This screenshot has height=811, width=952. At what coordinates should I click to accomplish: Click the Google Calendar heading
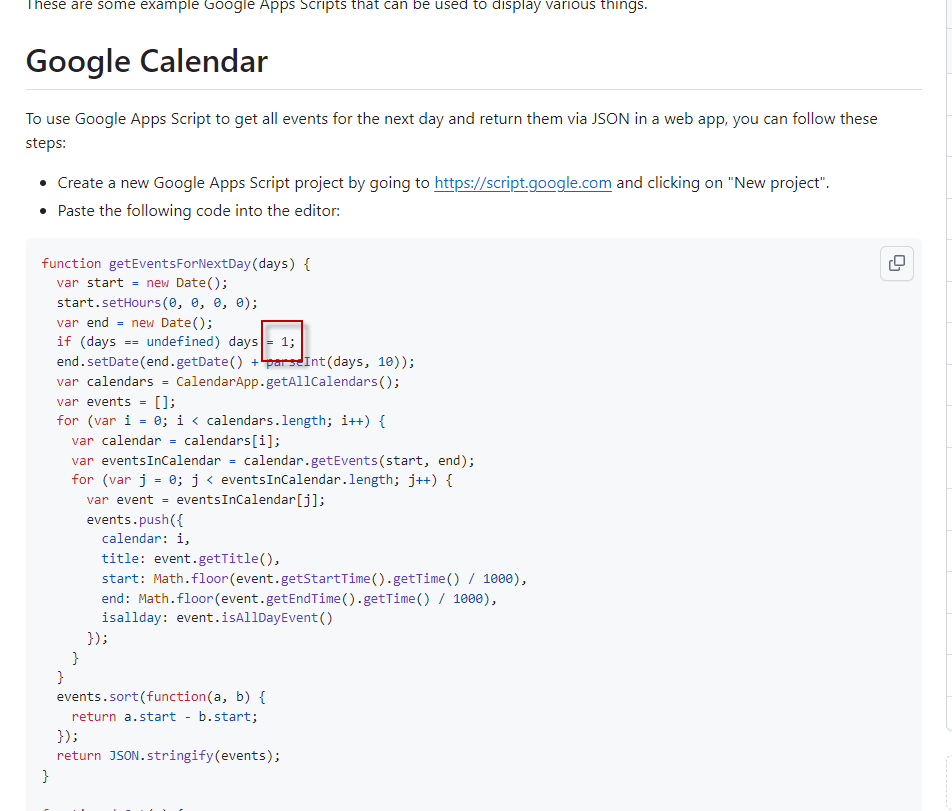pos(147,61)
